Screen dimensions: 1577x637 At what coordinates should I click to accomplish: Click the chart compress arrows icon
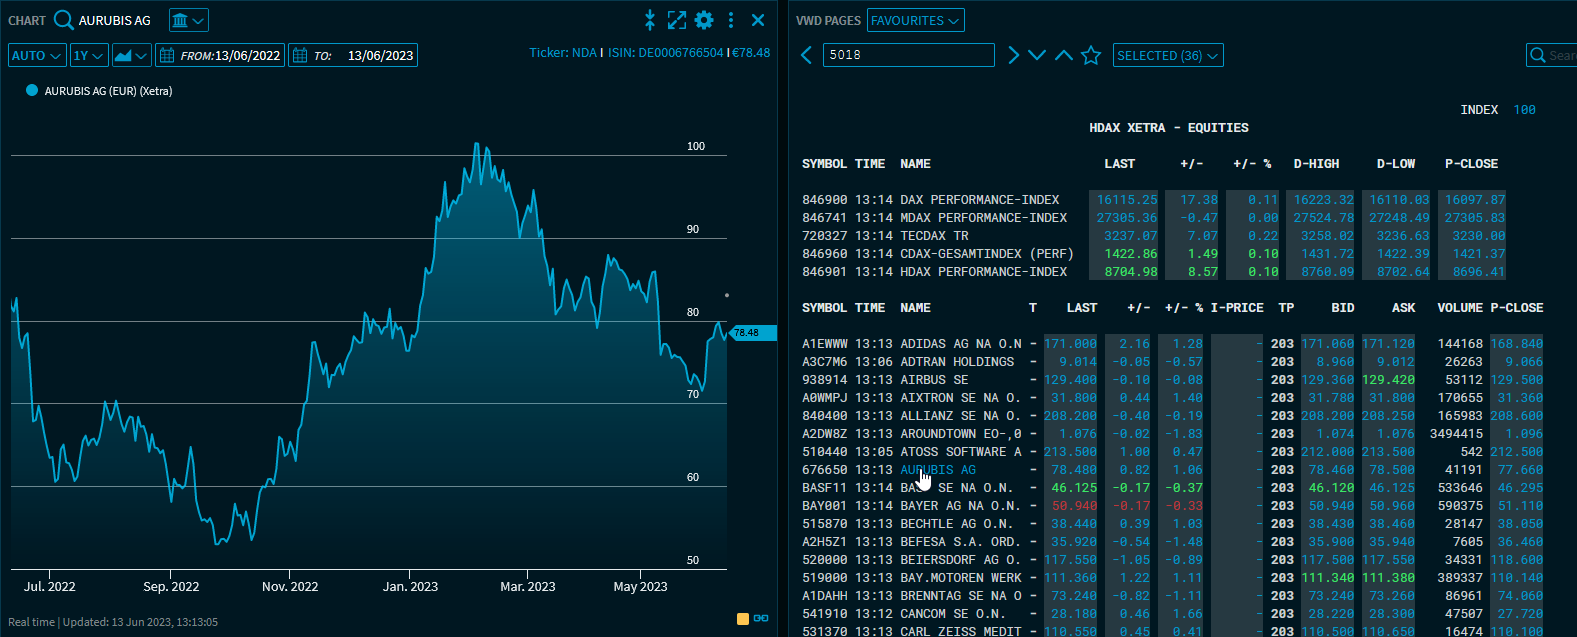pyautogui.click(x=650, y=20)
